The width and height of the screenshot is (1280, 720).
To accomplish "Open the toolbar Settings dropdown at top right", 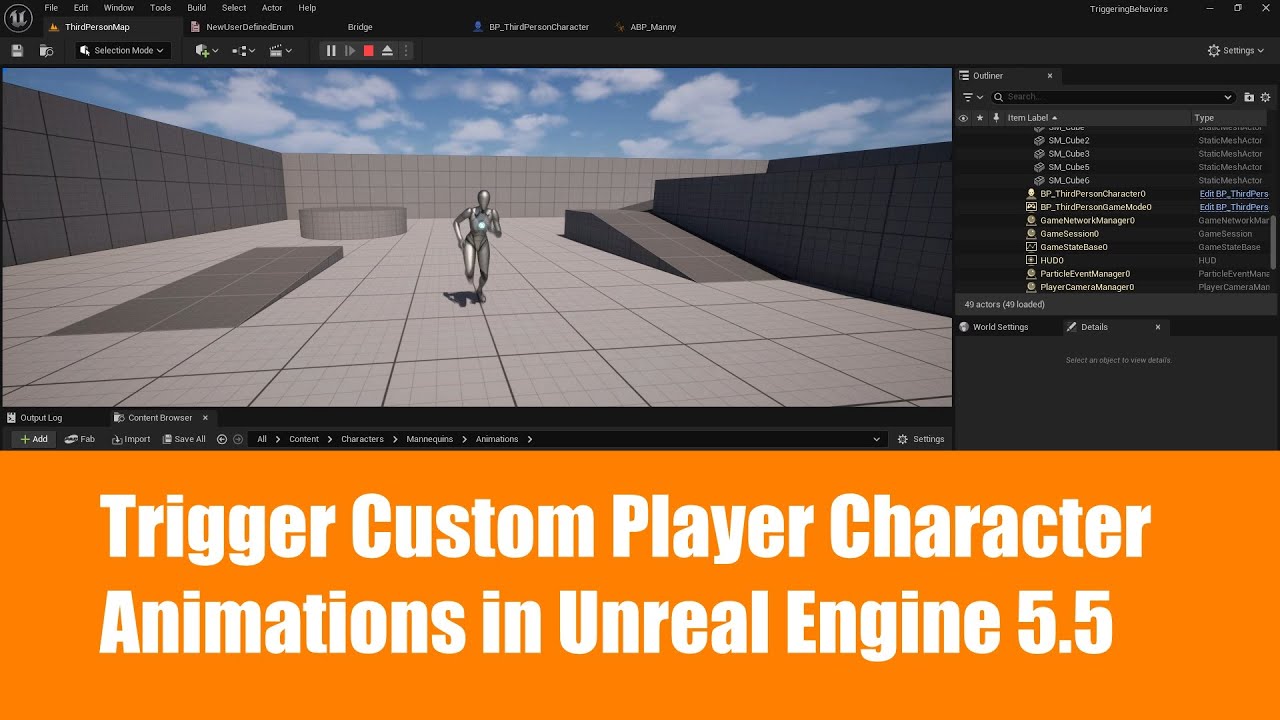I will (x=1236, y=50).
